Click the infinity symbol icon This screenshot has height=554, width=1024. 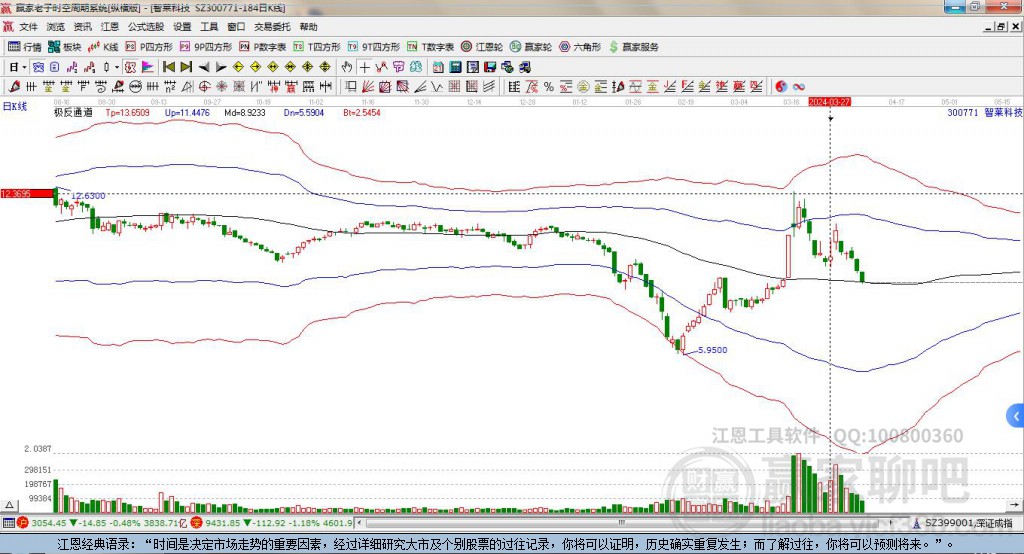(x=798, y=86)
